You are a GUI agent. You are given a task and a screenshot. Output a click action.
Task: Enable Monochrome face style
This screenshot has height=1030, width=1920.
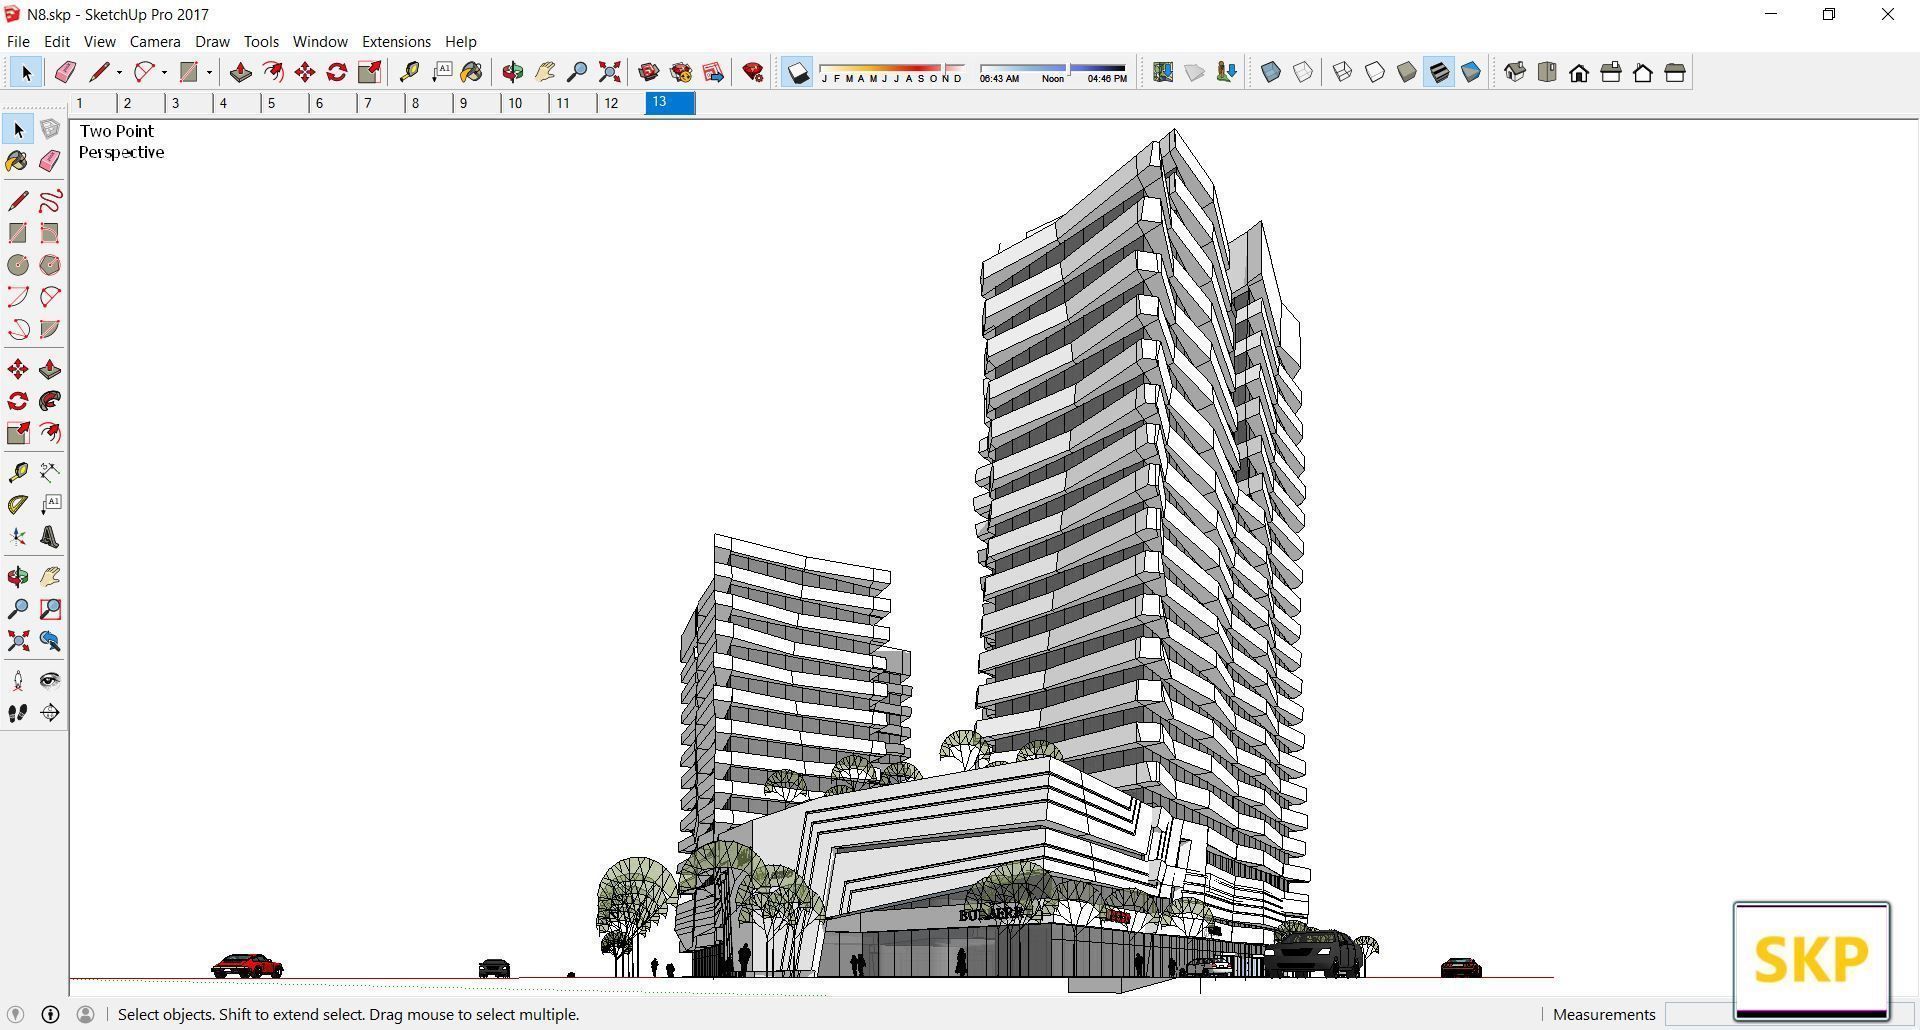[1471, 72]
